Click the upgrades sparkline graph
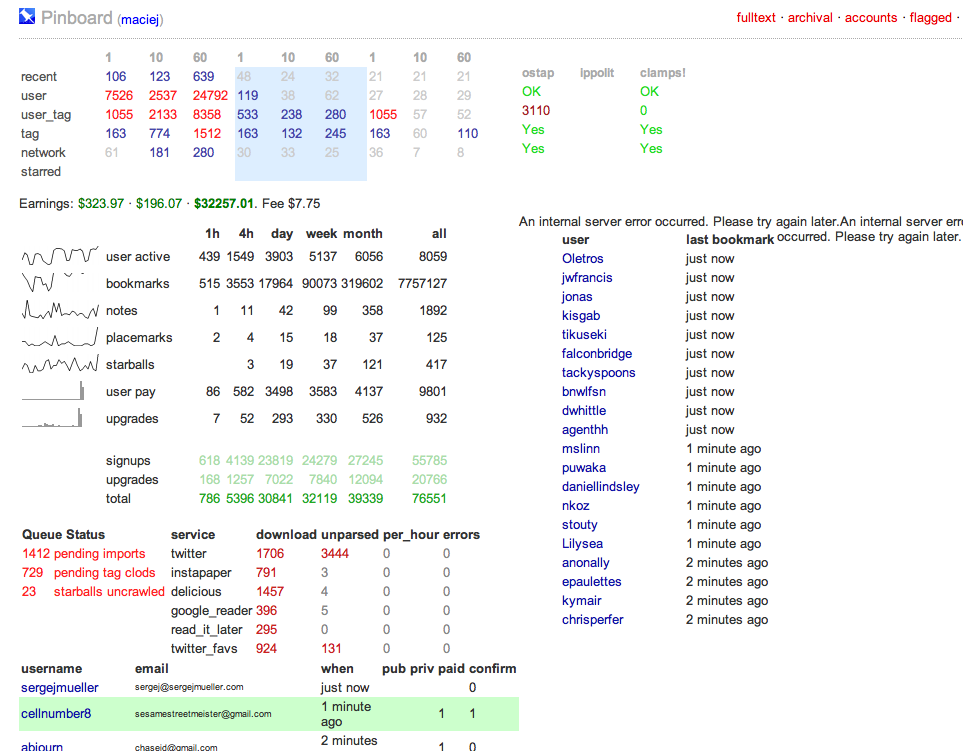 pos(53,418)
